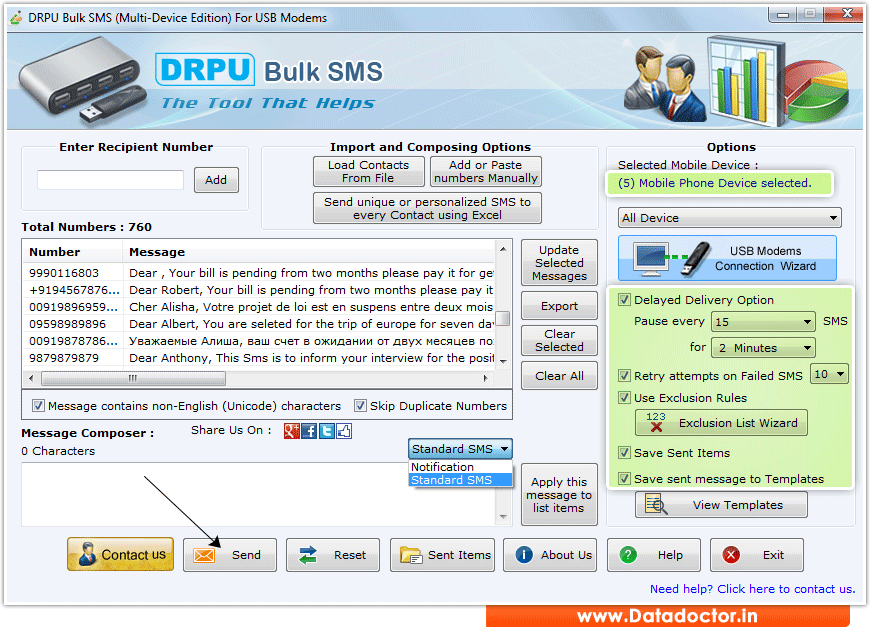Click the computer and USB modem wizard icon
The width and height of the screenshot is (870, 627).
pyautogui.click(x=672, y=259)
